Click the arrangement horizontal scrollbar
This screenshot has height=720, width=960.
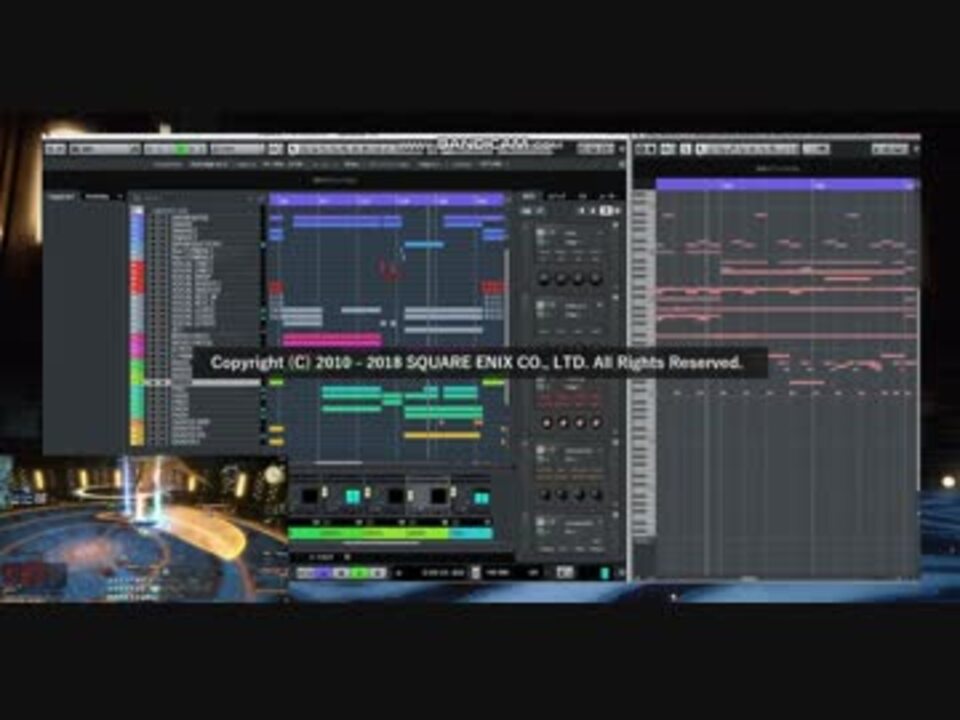coord(339,463)
